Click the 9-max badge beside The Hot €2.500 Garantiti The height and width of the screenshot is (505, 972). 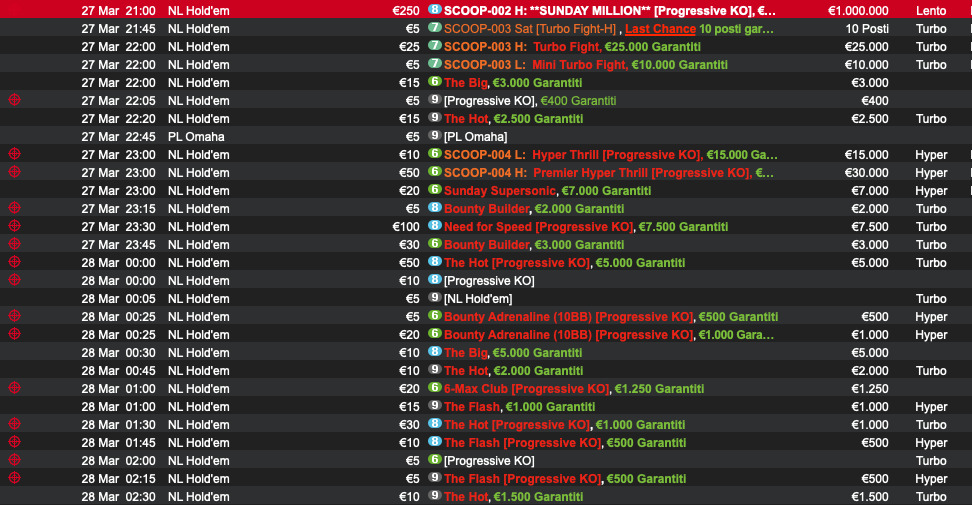pos(435,118)
